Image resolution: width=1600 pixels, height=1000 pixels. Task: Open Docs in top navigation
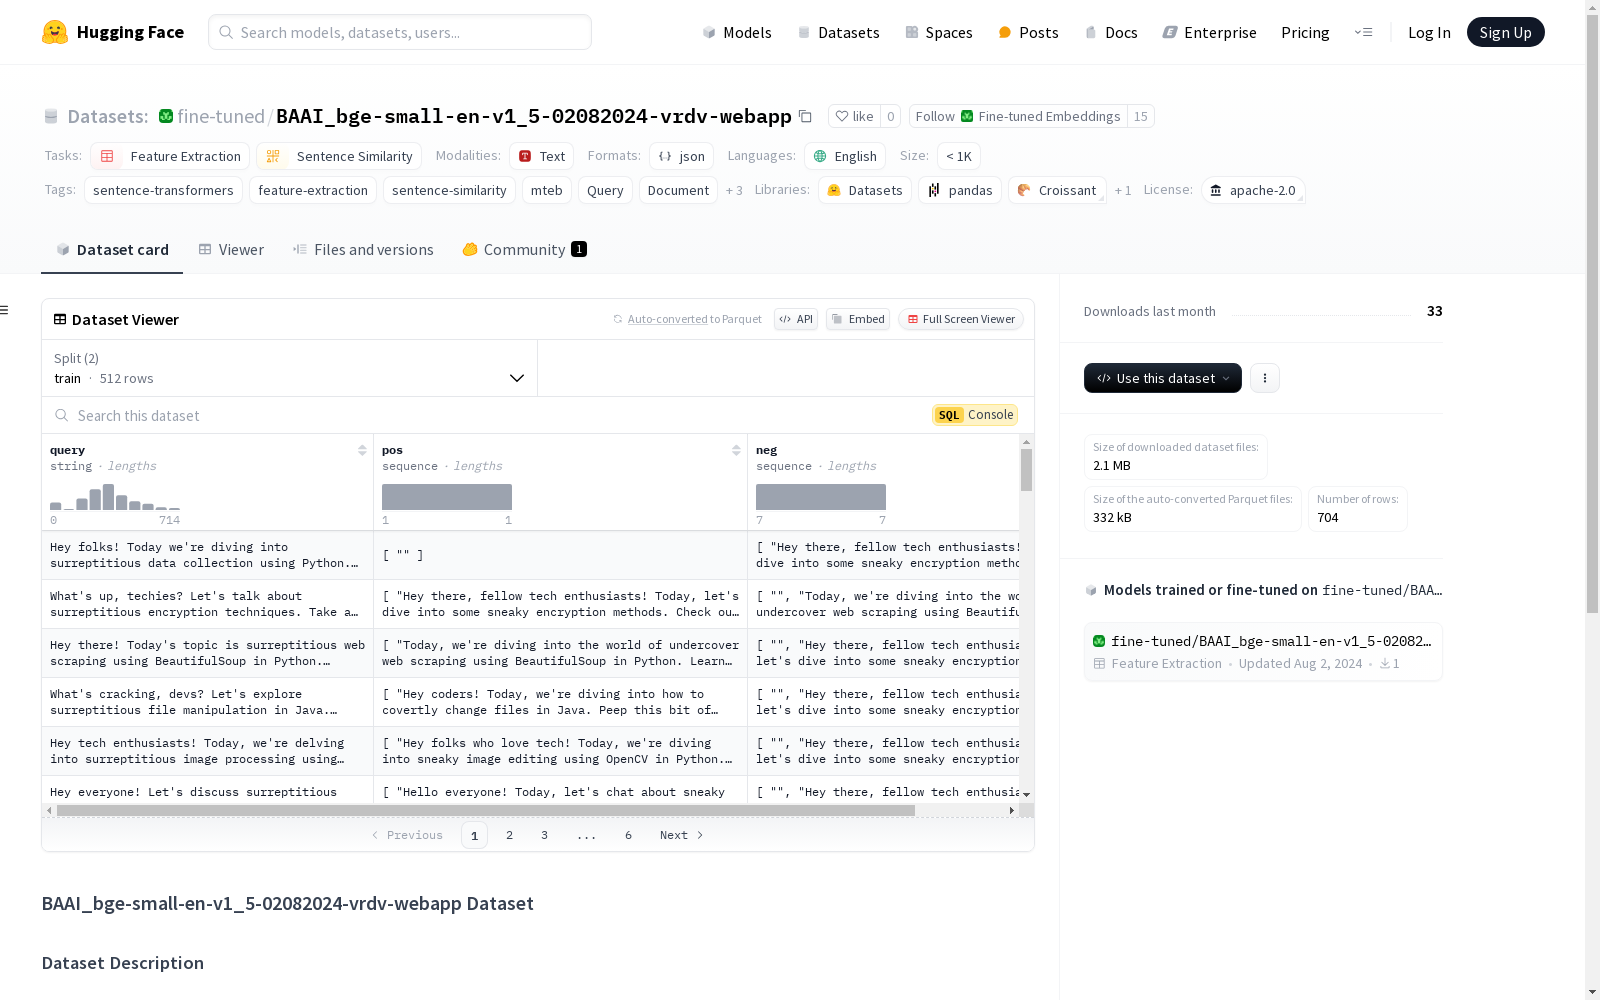[1111, 32]
